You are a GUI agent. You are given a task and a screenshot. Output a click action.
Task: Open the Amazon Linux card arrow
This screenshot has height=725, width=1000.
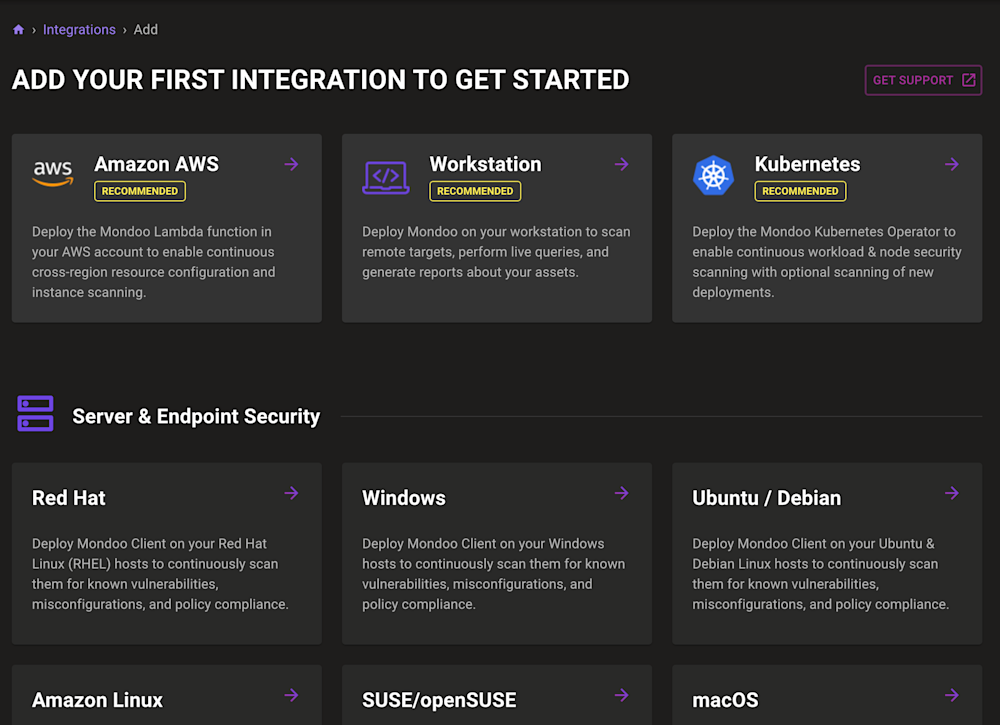tap(291, 695)
